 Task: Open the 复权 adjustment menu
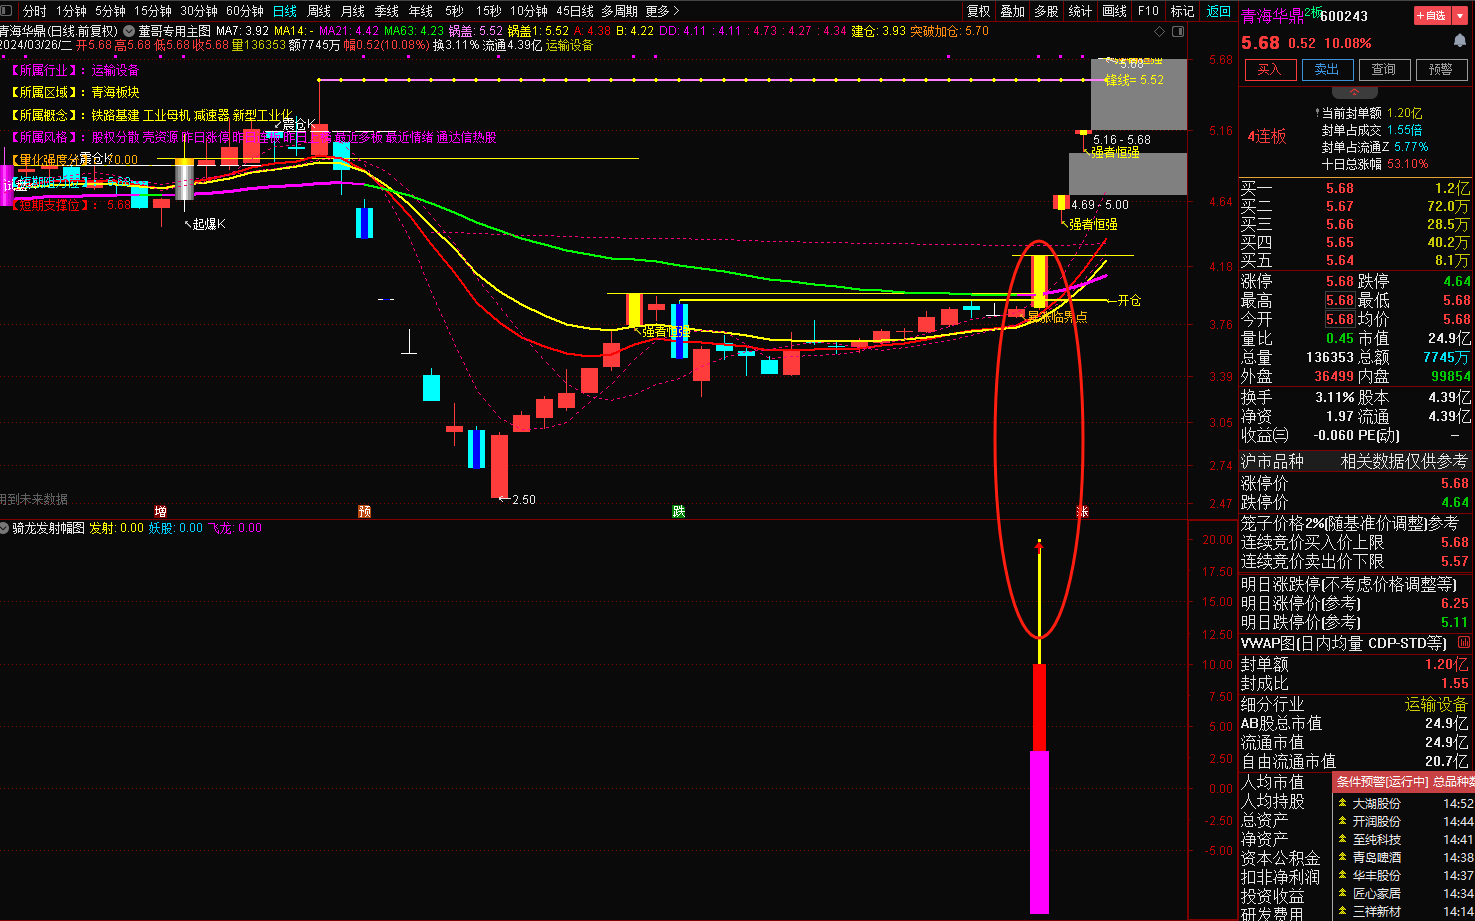[979, 11]
